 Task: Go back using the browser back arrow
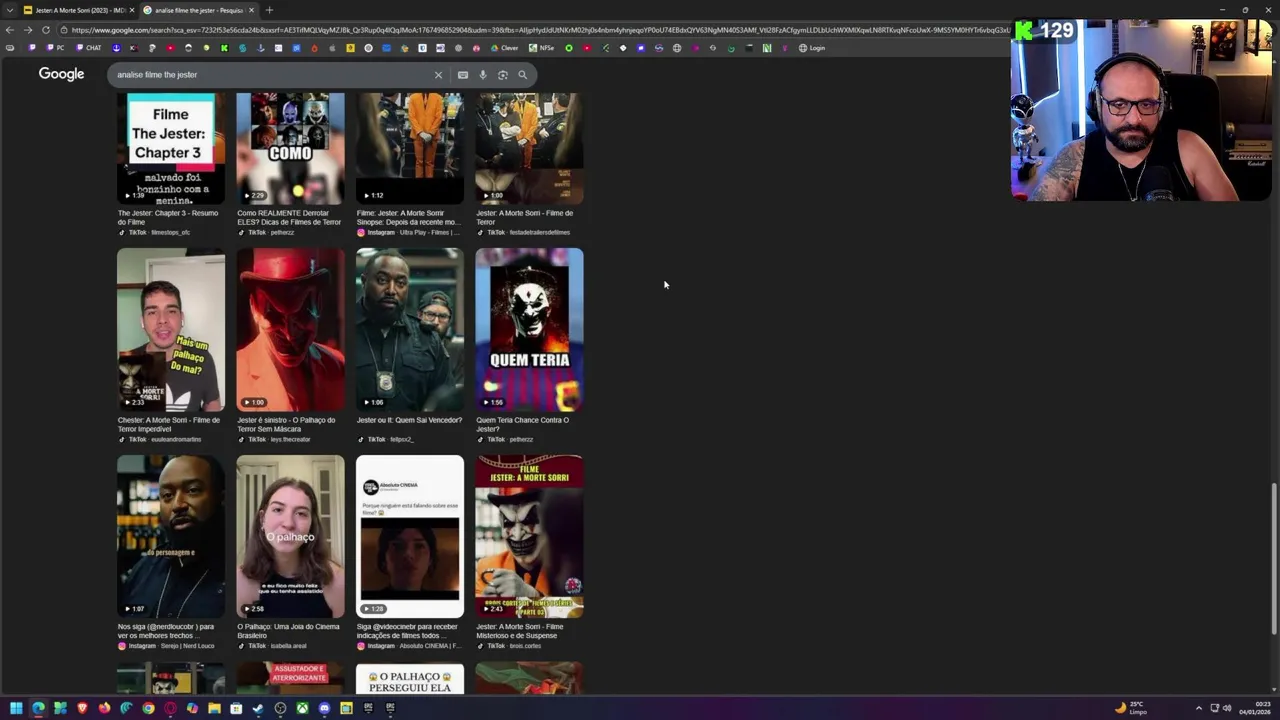[x=10, y=30]
